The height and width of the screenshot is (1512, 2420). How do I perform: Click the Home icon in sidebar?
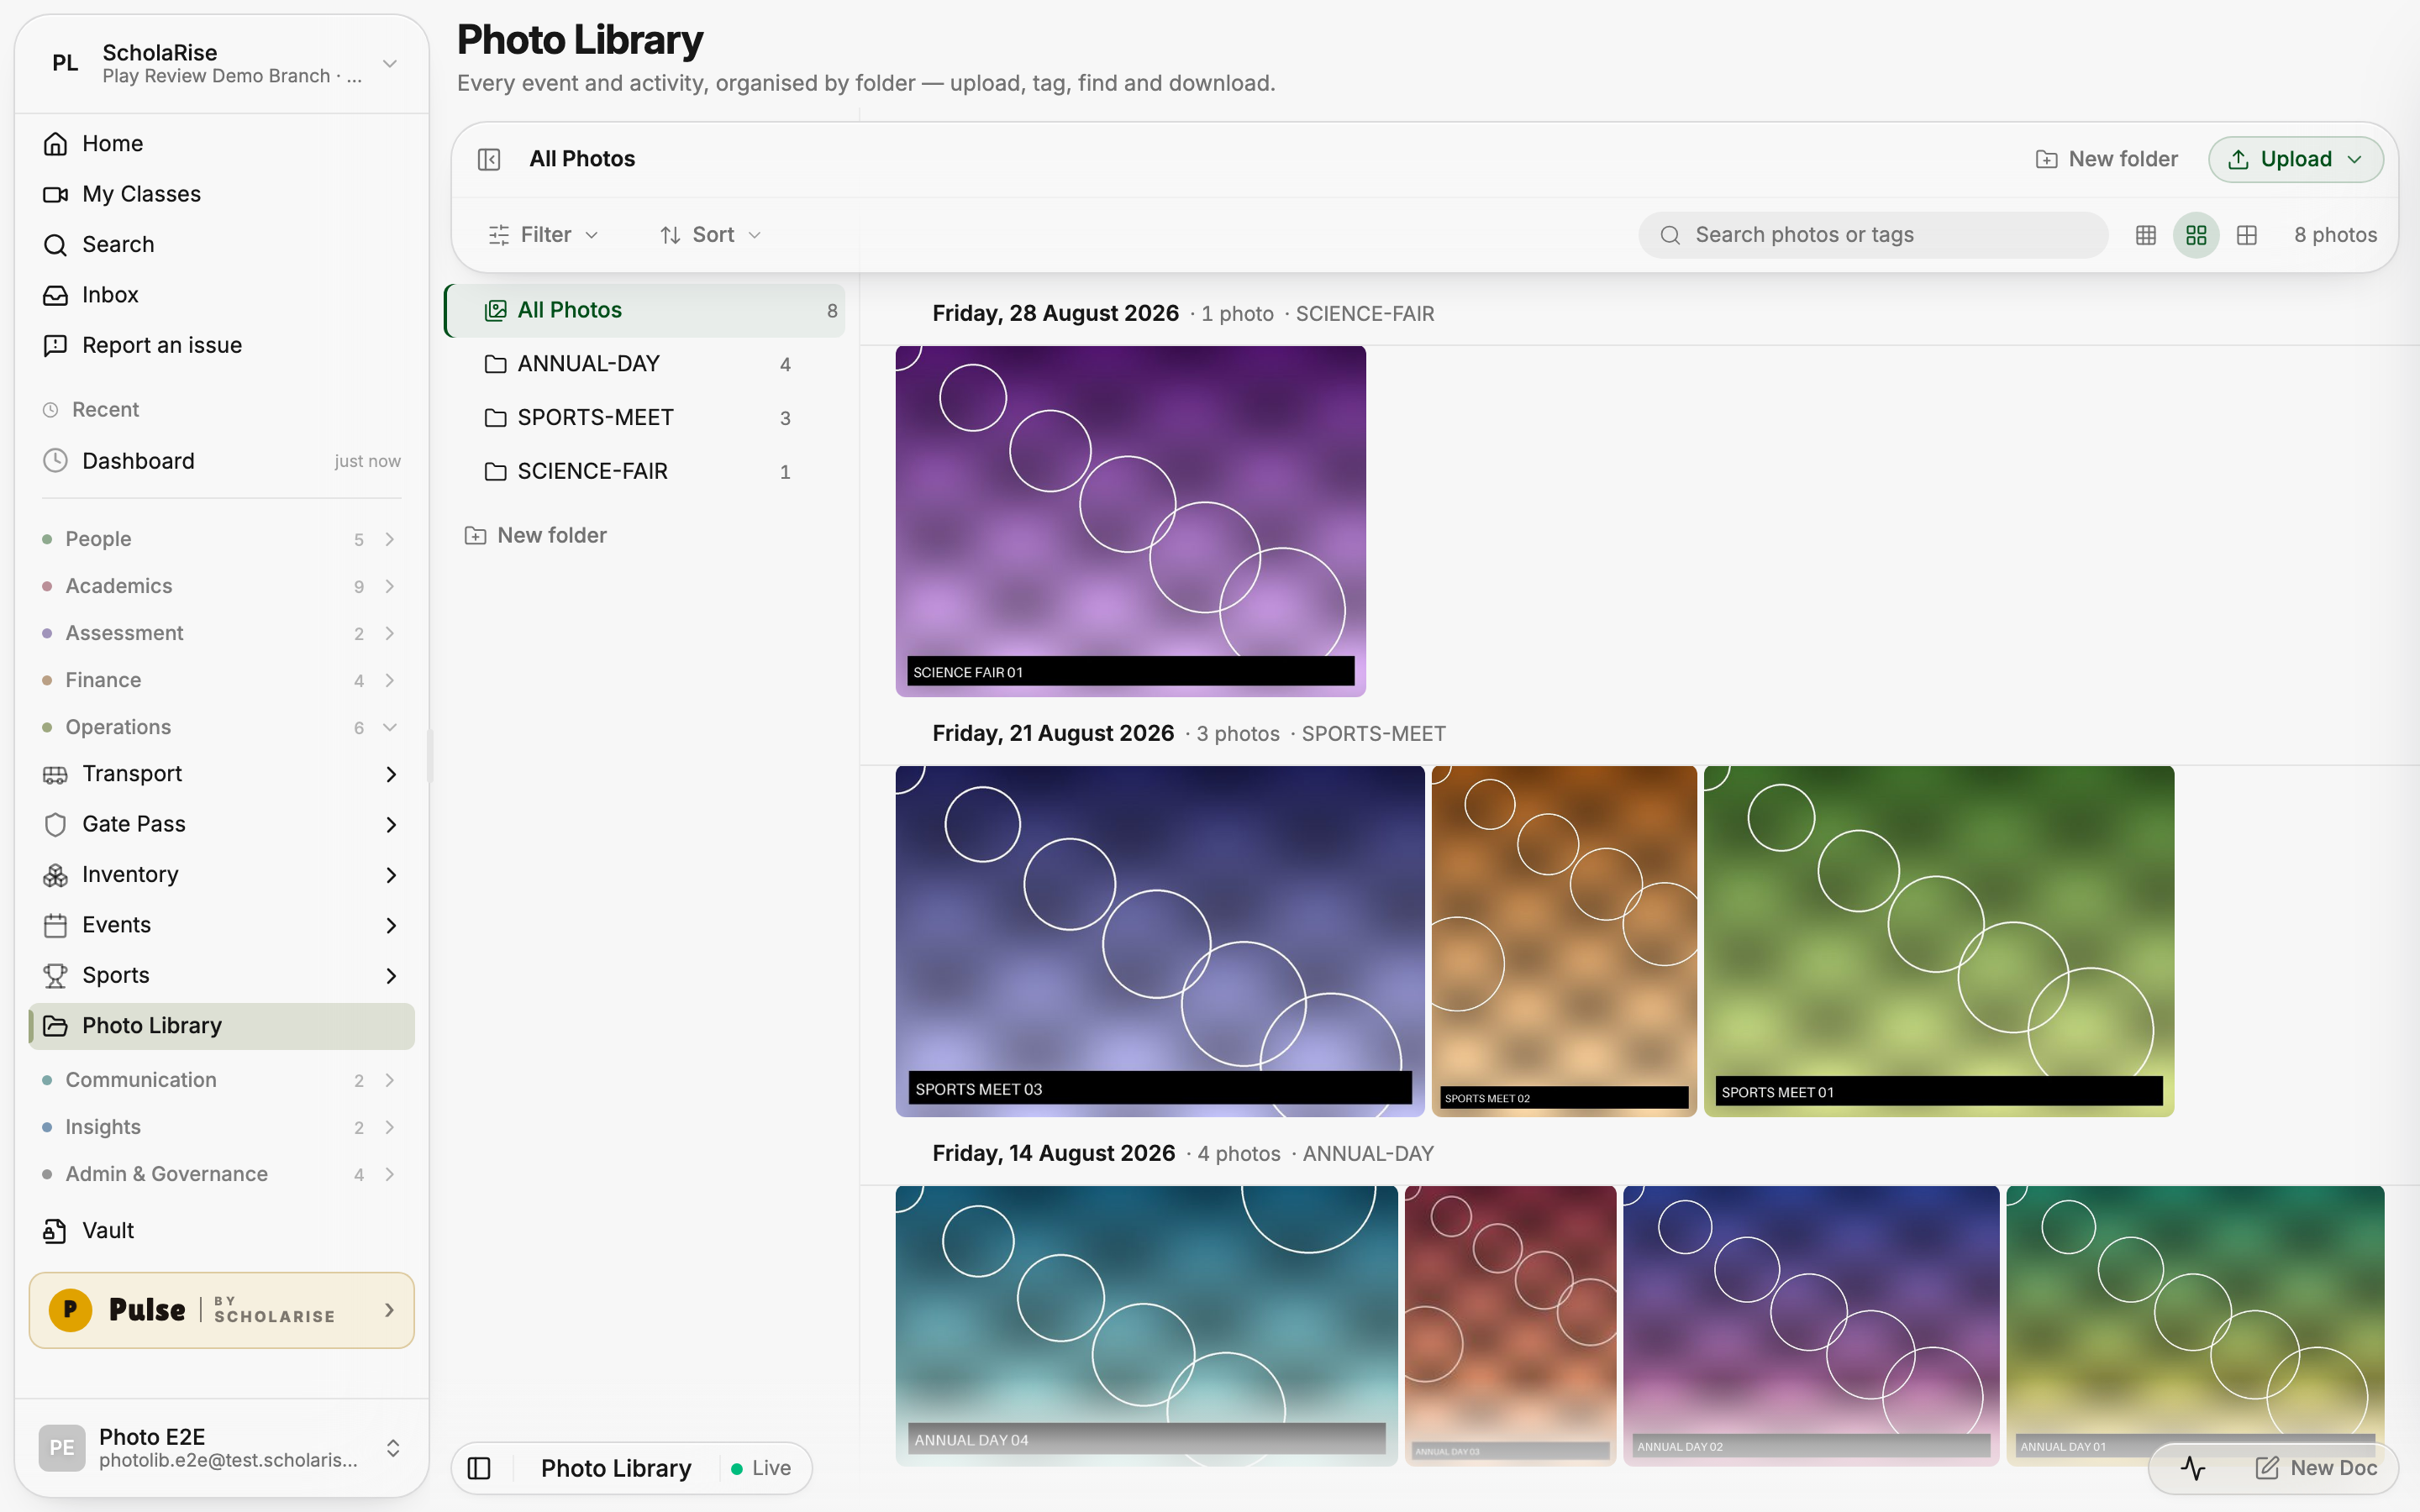(56, 144)
